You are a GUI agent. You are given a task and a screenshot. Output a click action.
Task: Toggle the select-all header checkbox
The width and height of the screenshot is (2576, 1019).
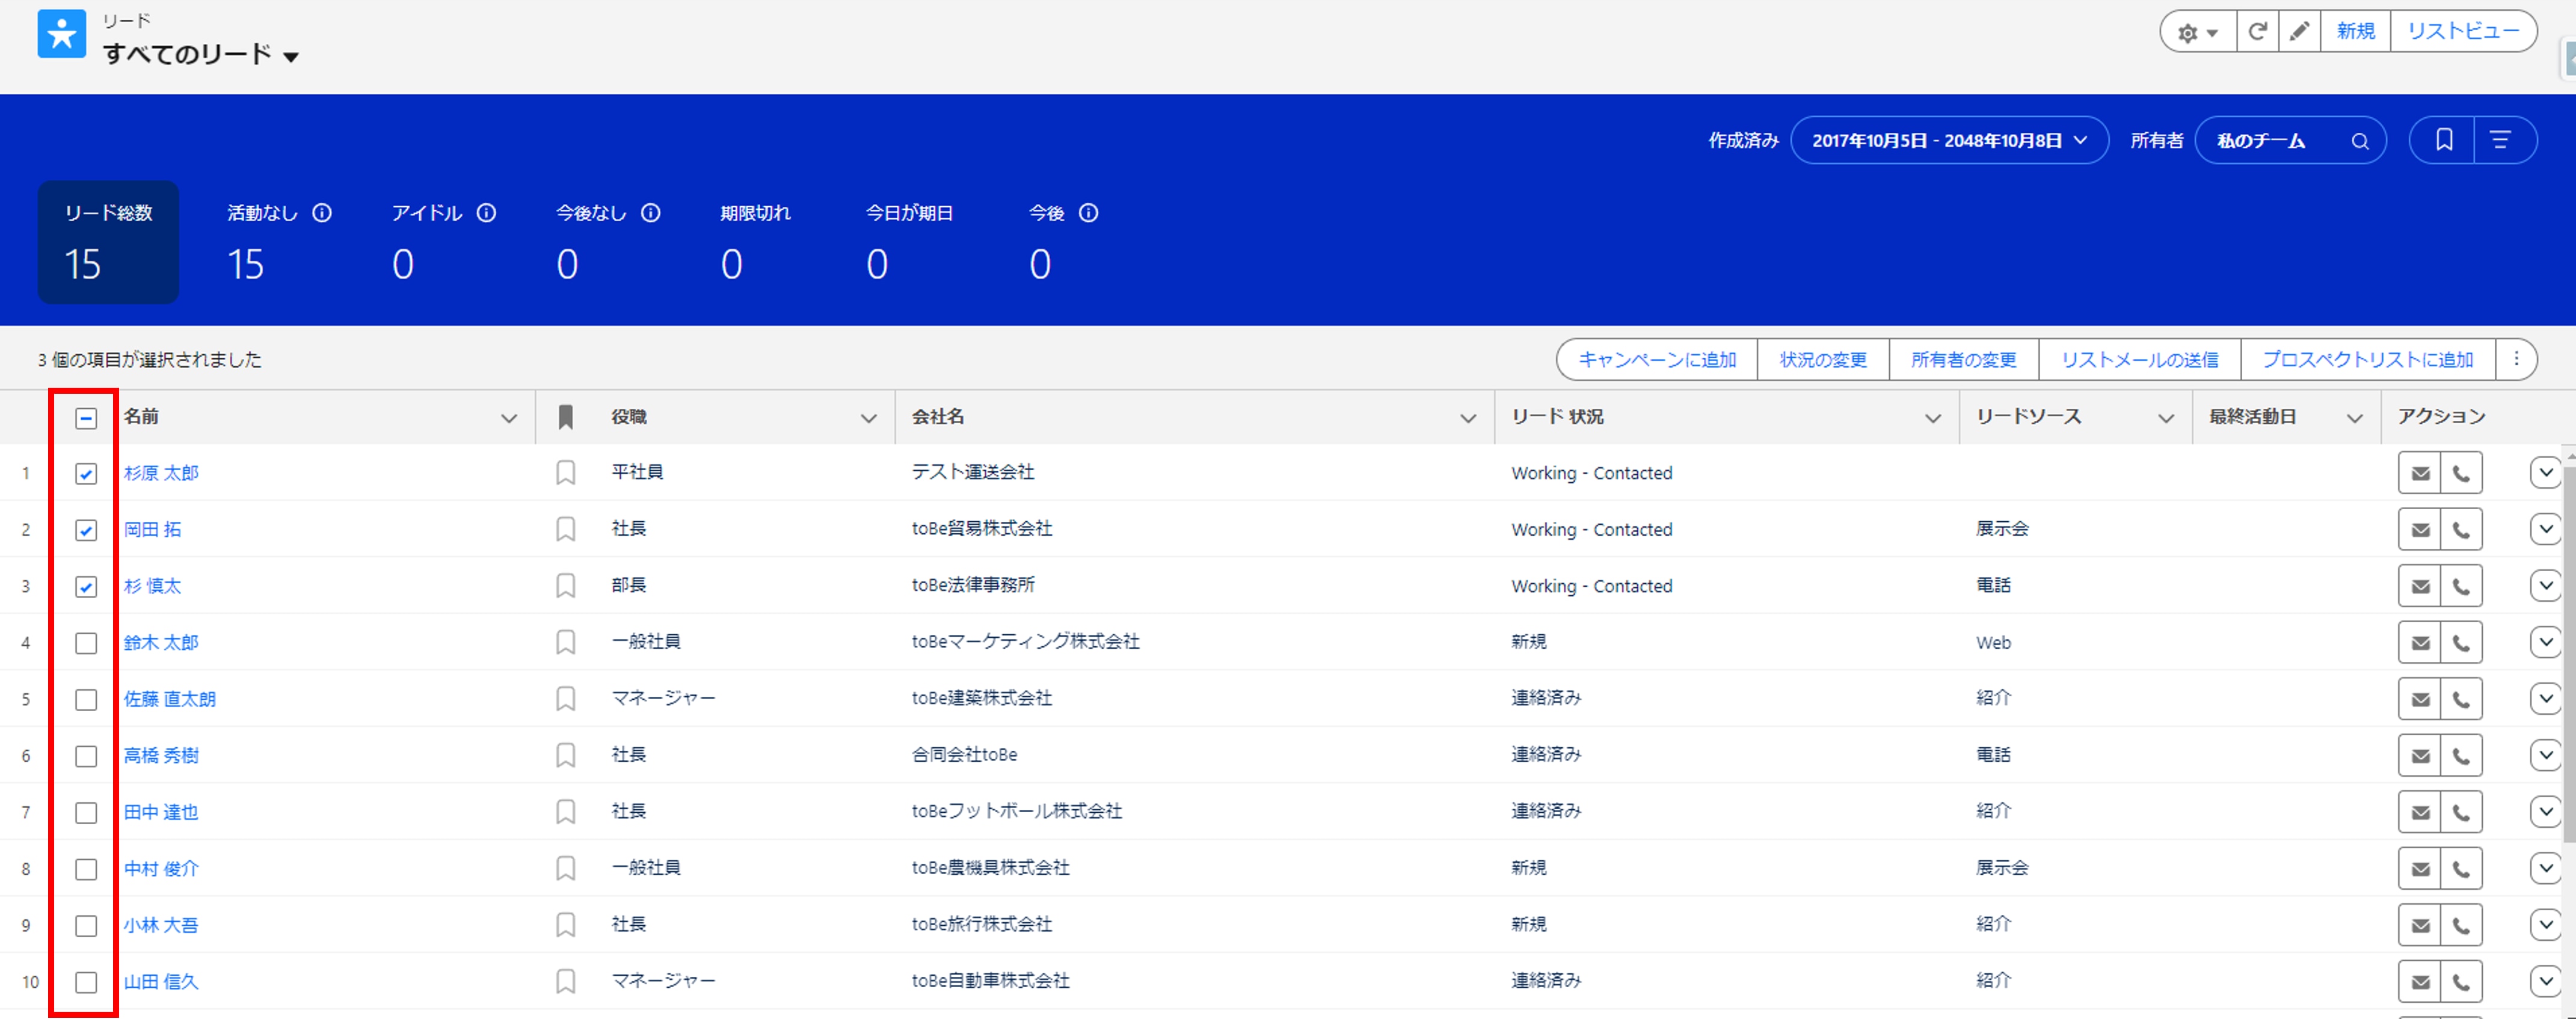tap(86, 418)
